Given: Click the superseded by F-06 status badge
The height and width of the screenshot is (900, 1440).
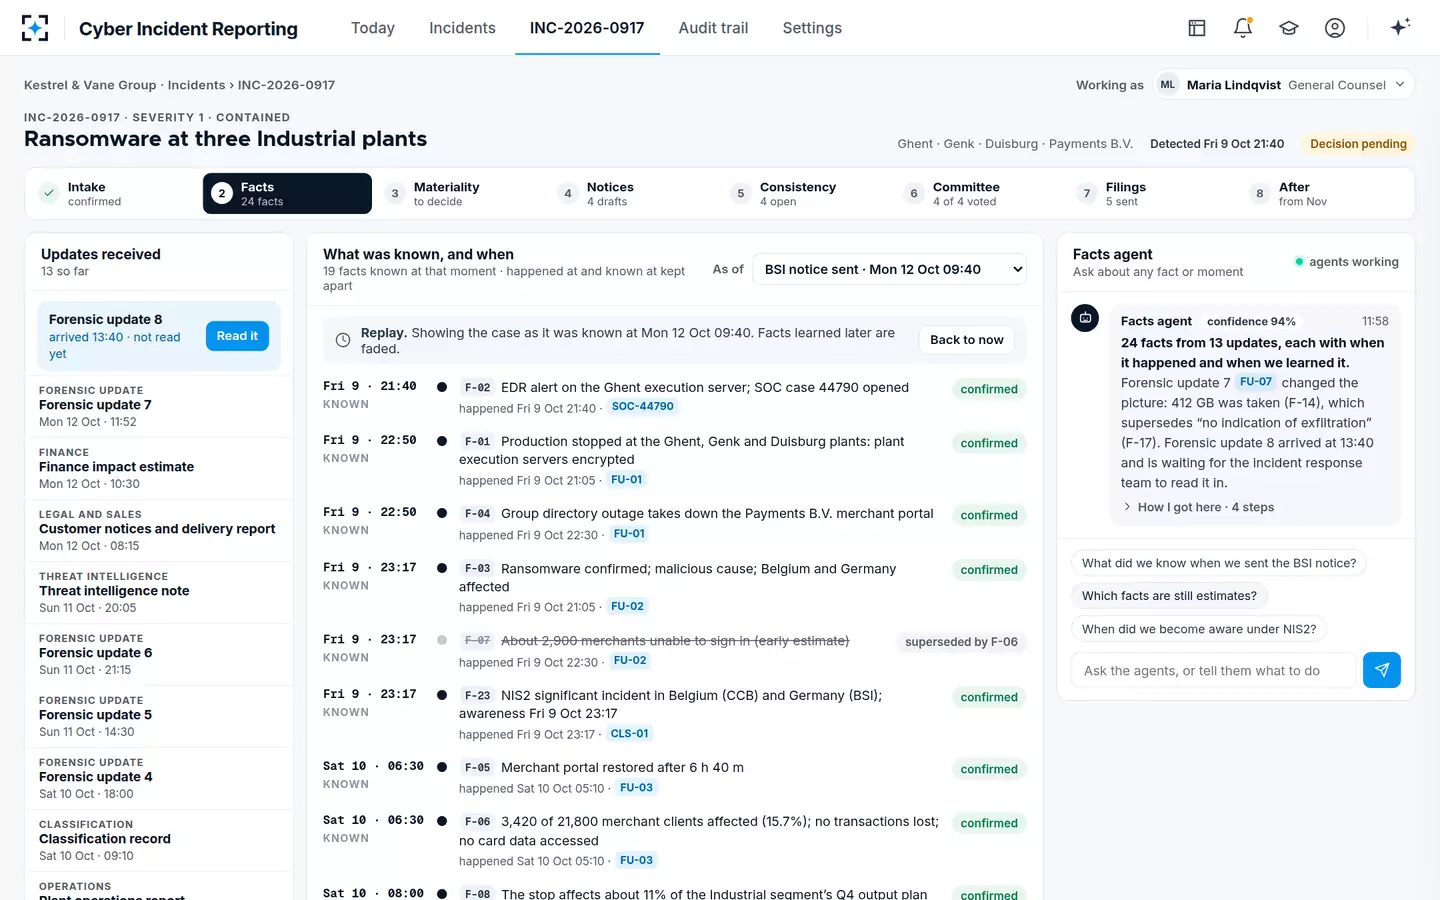Looking at the screenshot, I should pos(961,642).
